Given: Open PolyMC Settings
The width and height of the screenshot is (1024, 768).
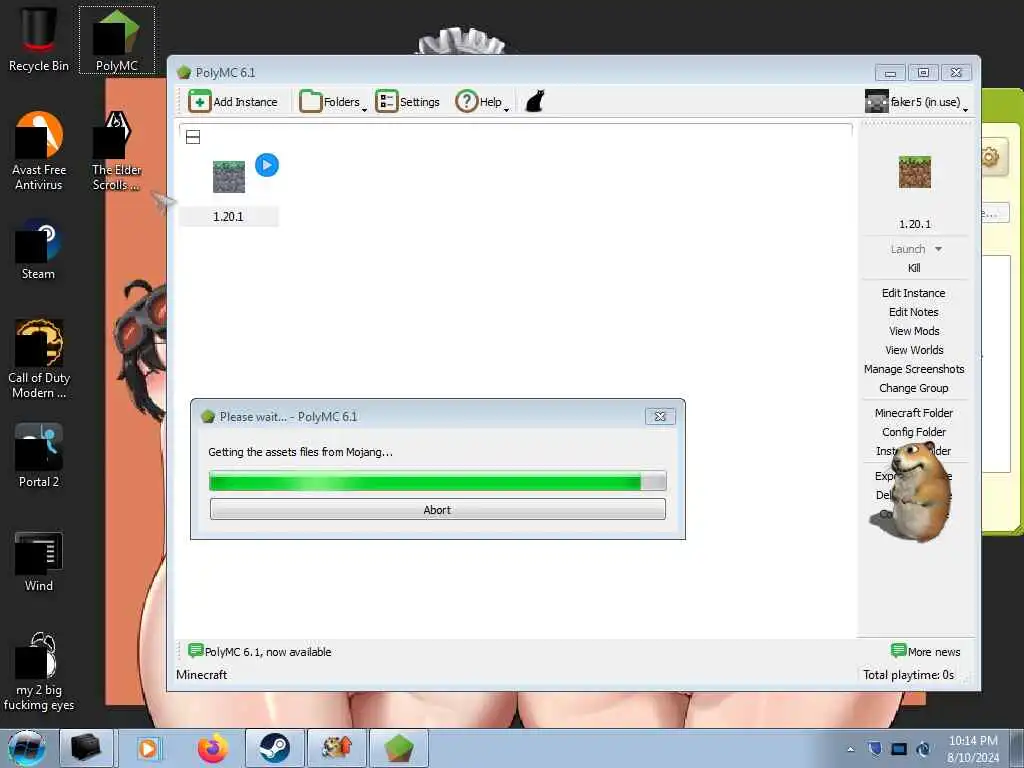Looking at the screenshot, I should click(408, 102).
